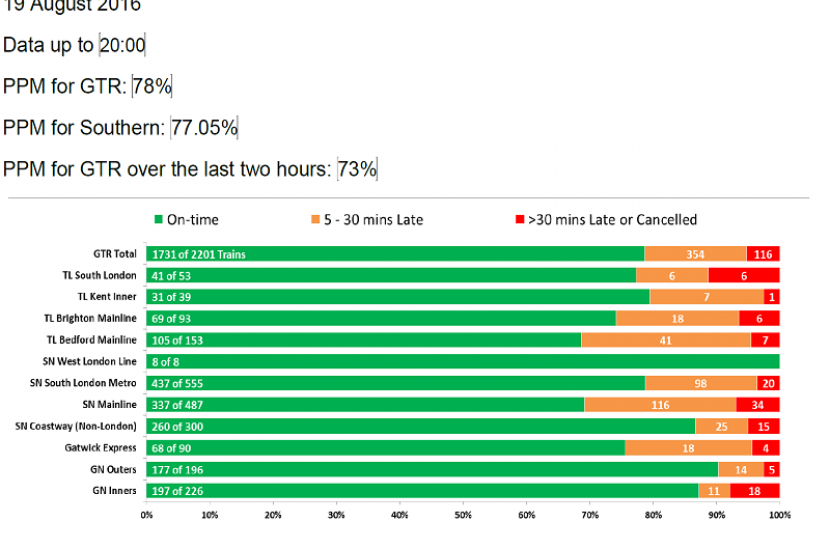The image size is (830, 540).
Task: Click the green On-time legend swatch
Action: click(158, 220)
